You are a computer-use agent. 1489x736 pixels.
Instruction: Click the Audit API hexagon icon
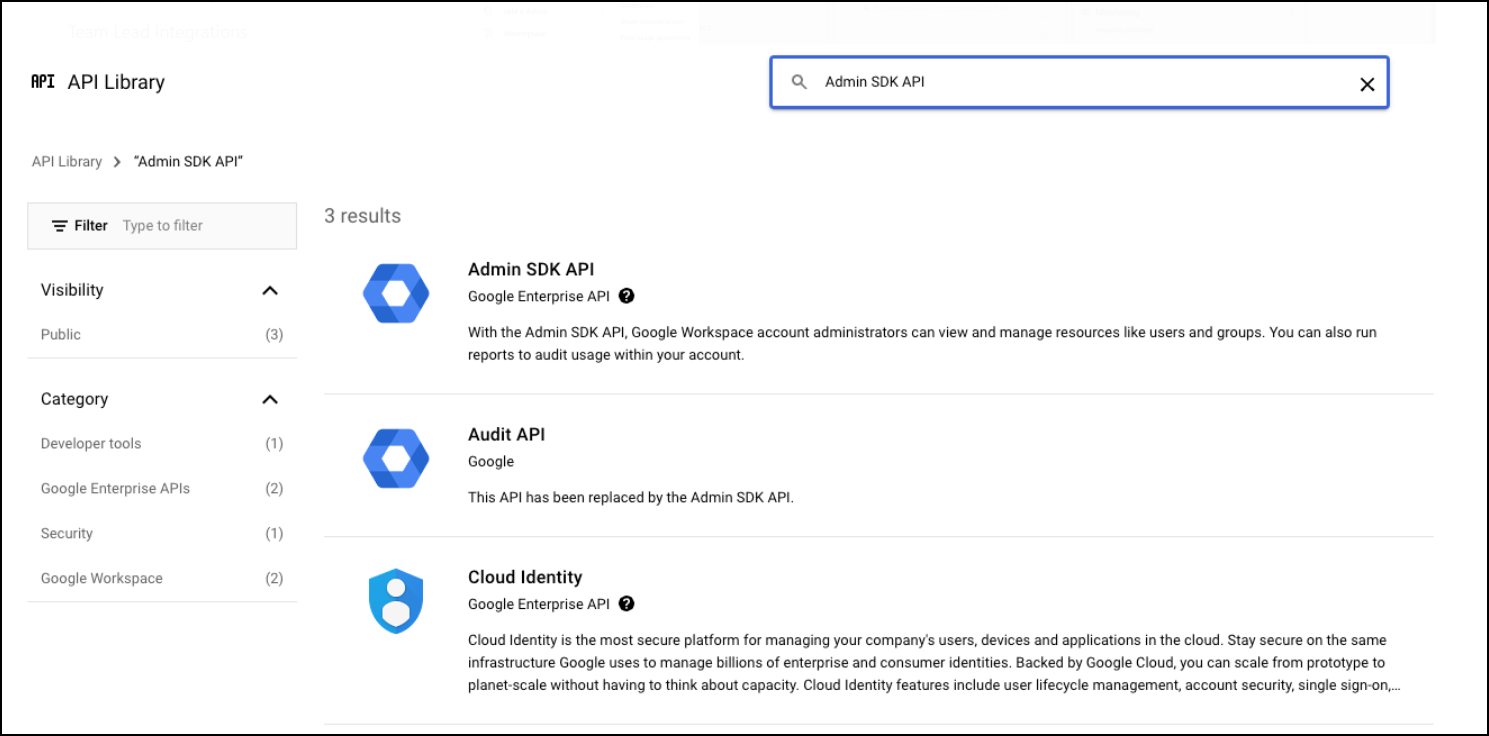(x=396, y=459)
